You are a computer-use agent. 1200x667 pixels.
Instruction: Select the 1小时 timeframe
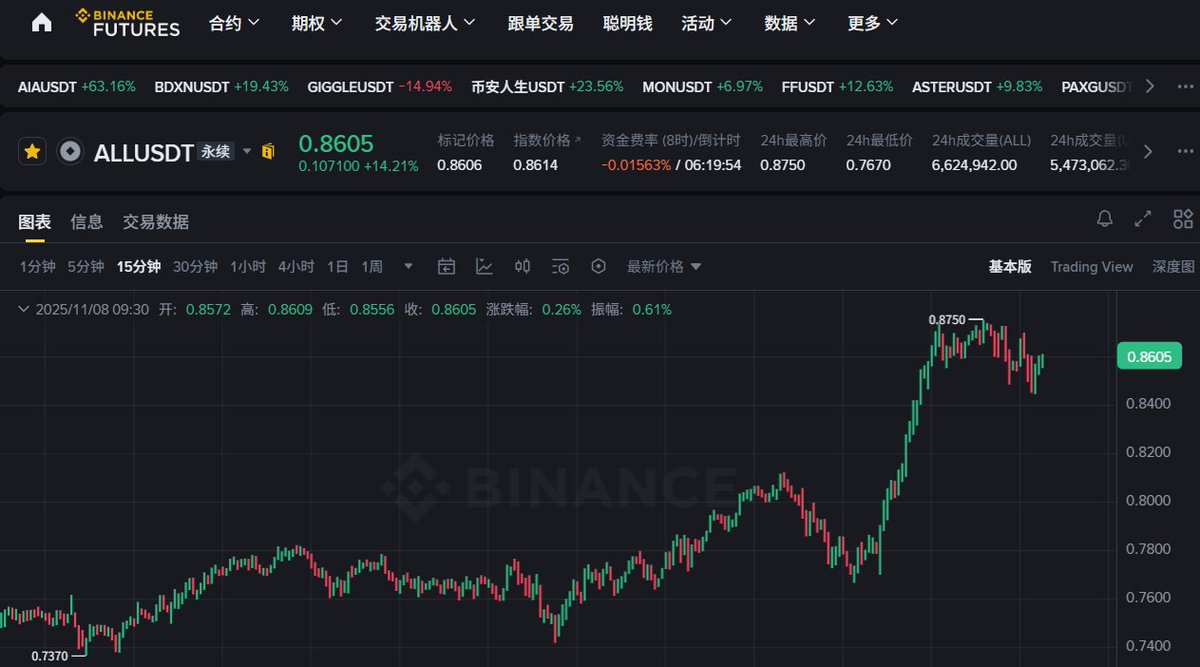tap(247, 266)
